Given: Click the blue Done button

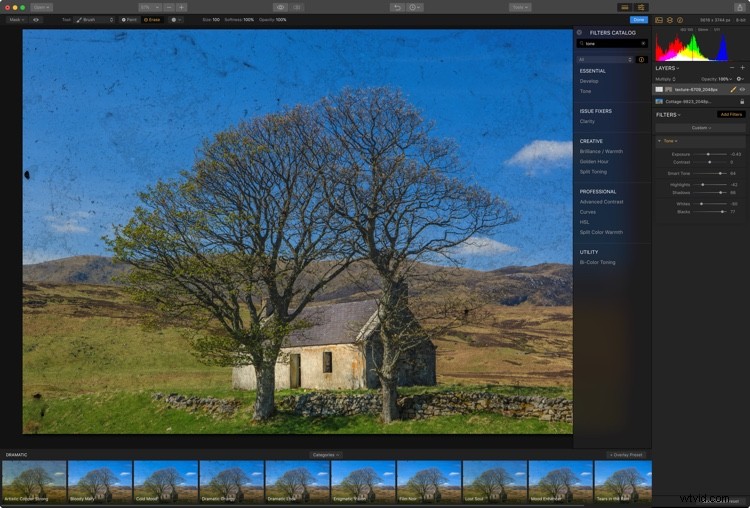Looking at the screenshot, I should pos(639,20).
